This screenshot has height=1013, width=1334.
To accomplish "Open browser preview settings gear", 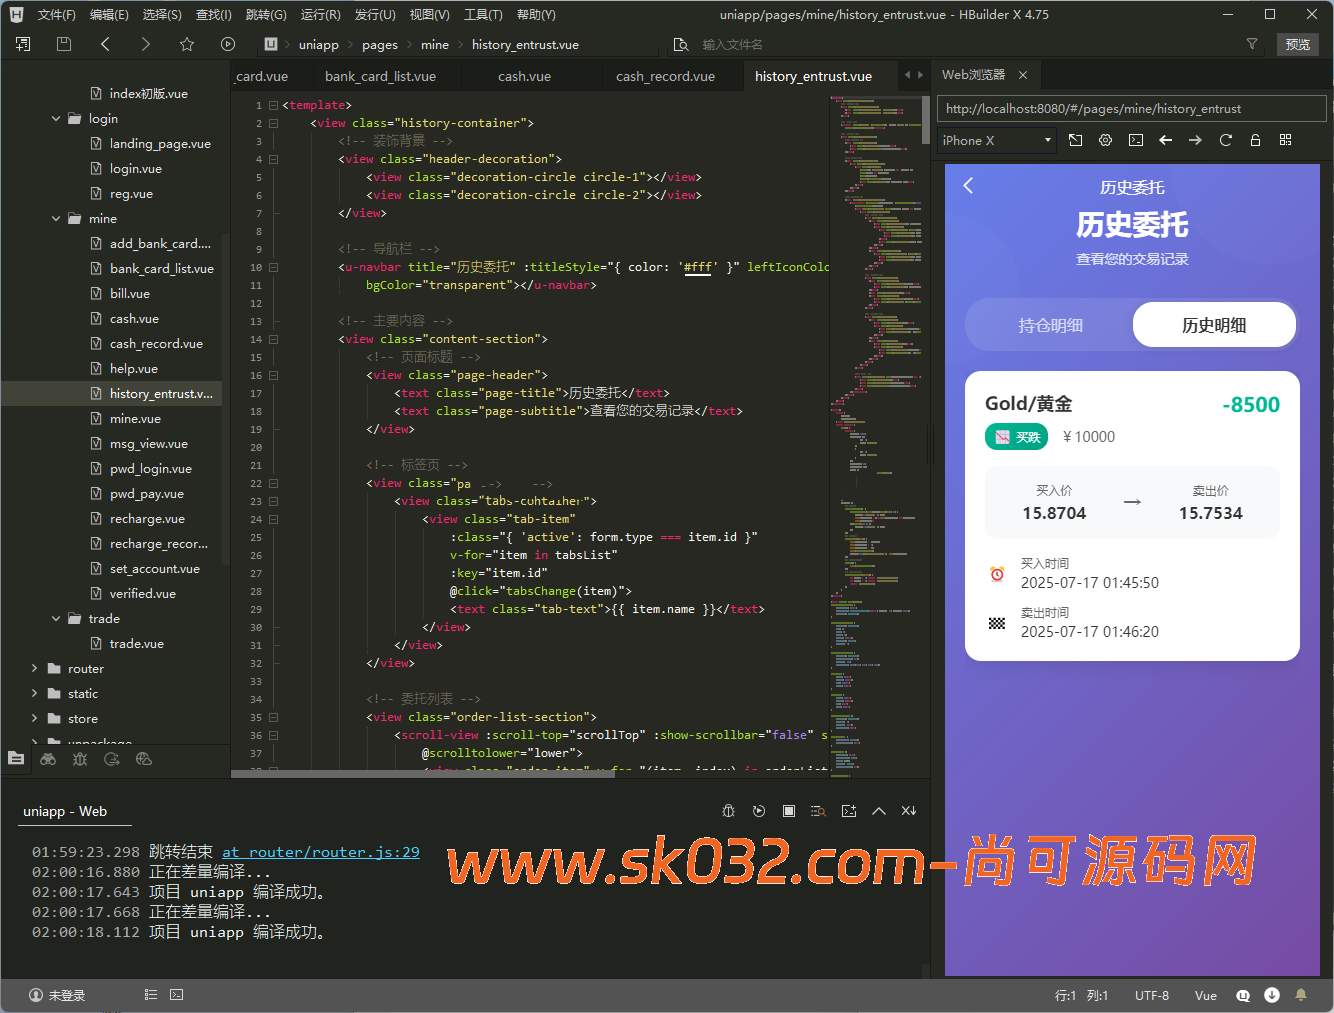I will tap(1105, 140).
